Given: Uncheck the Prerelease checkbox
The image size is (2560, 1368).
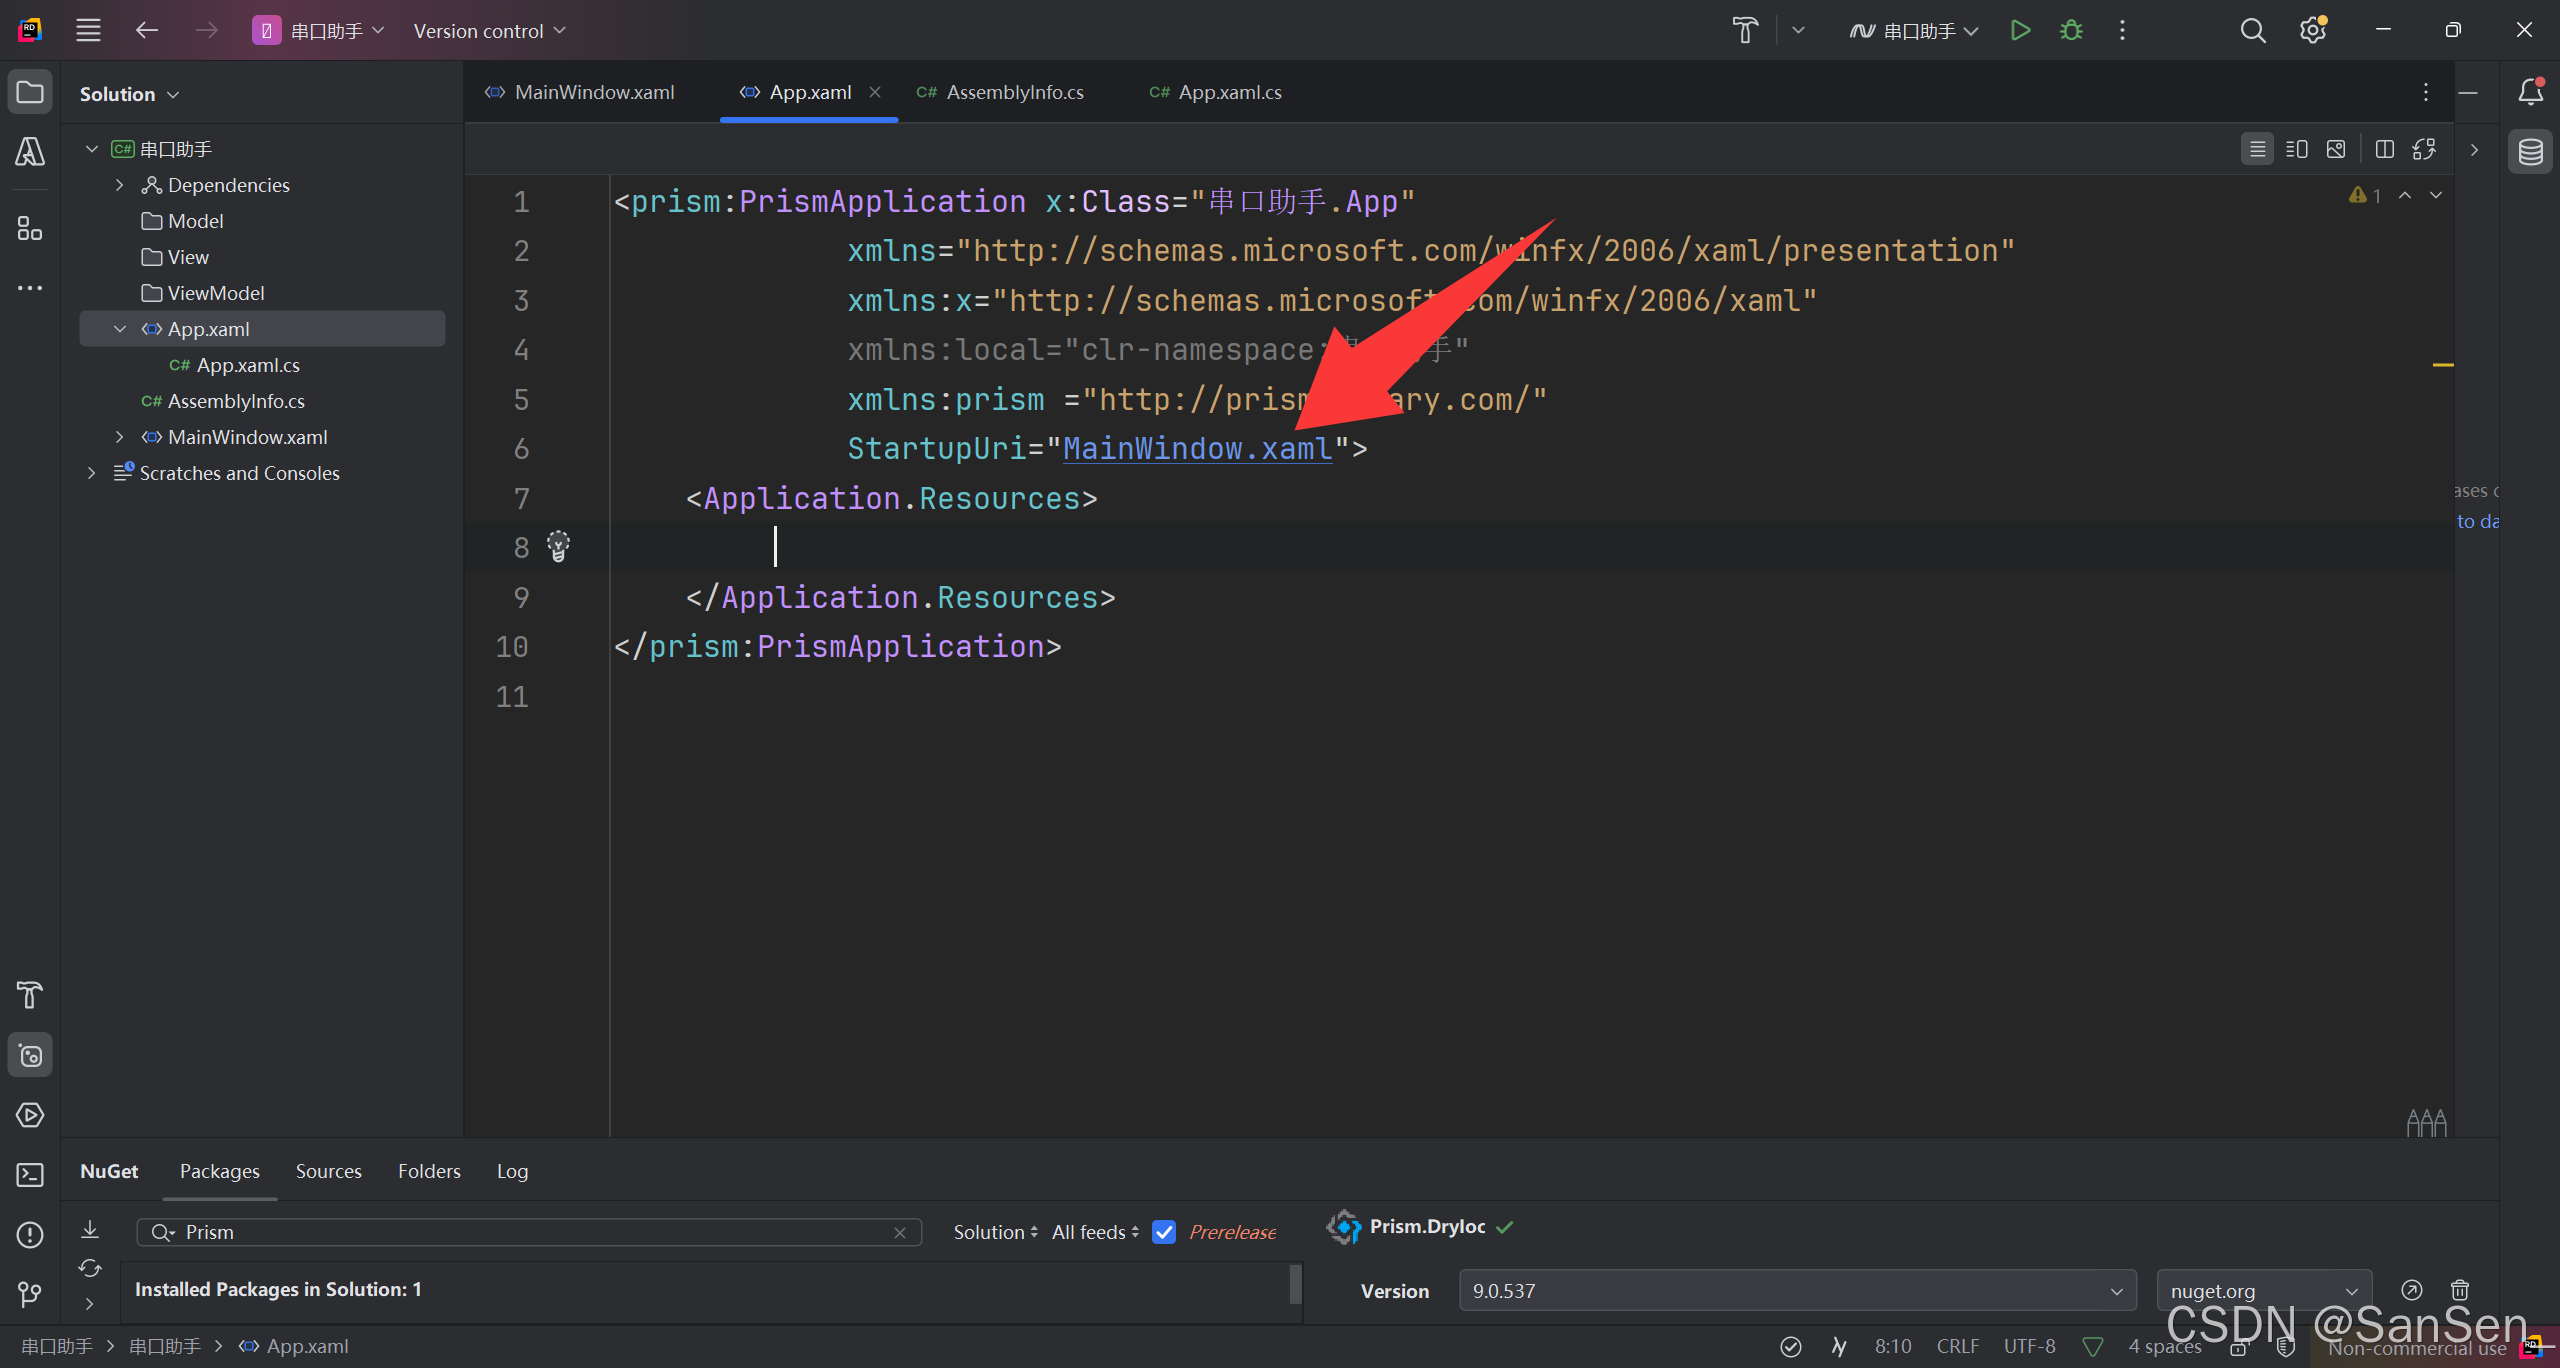Looking at the screenshot, I should click(1164, 1232).
